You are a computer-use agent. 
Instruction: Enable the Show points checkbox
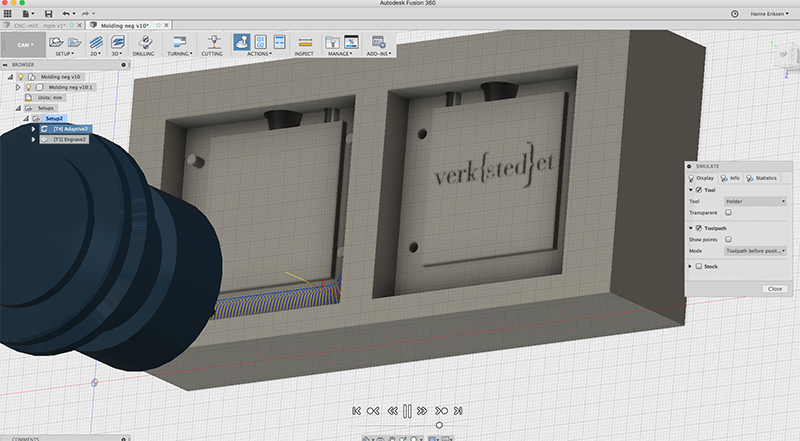729,239
